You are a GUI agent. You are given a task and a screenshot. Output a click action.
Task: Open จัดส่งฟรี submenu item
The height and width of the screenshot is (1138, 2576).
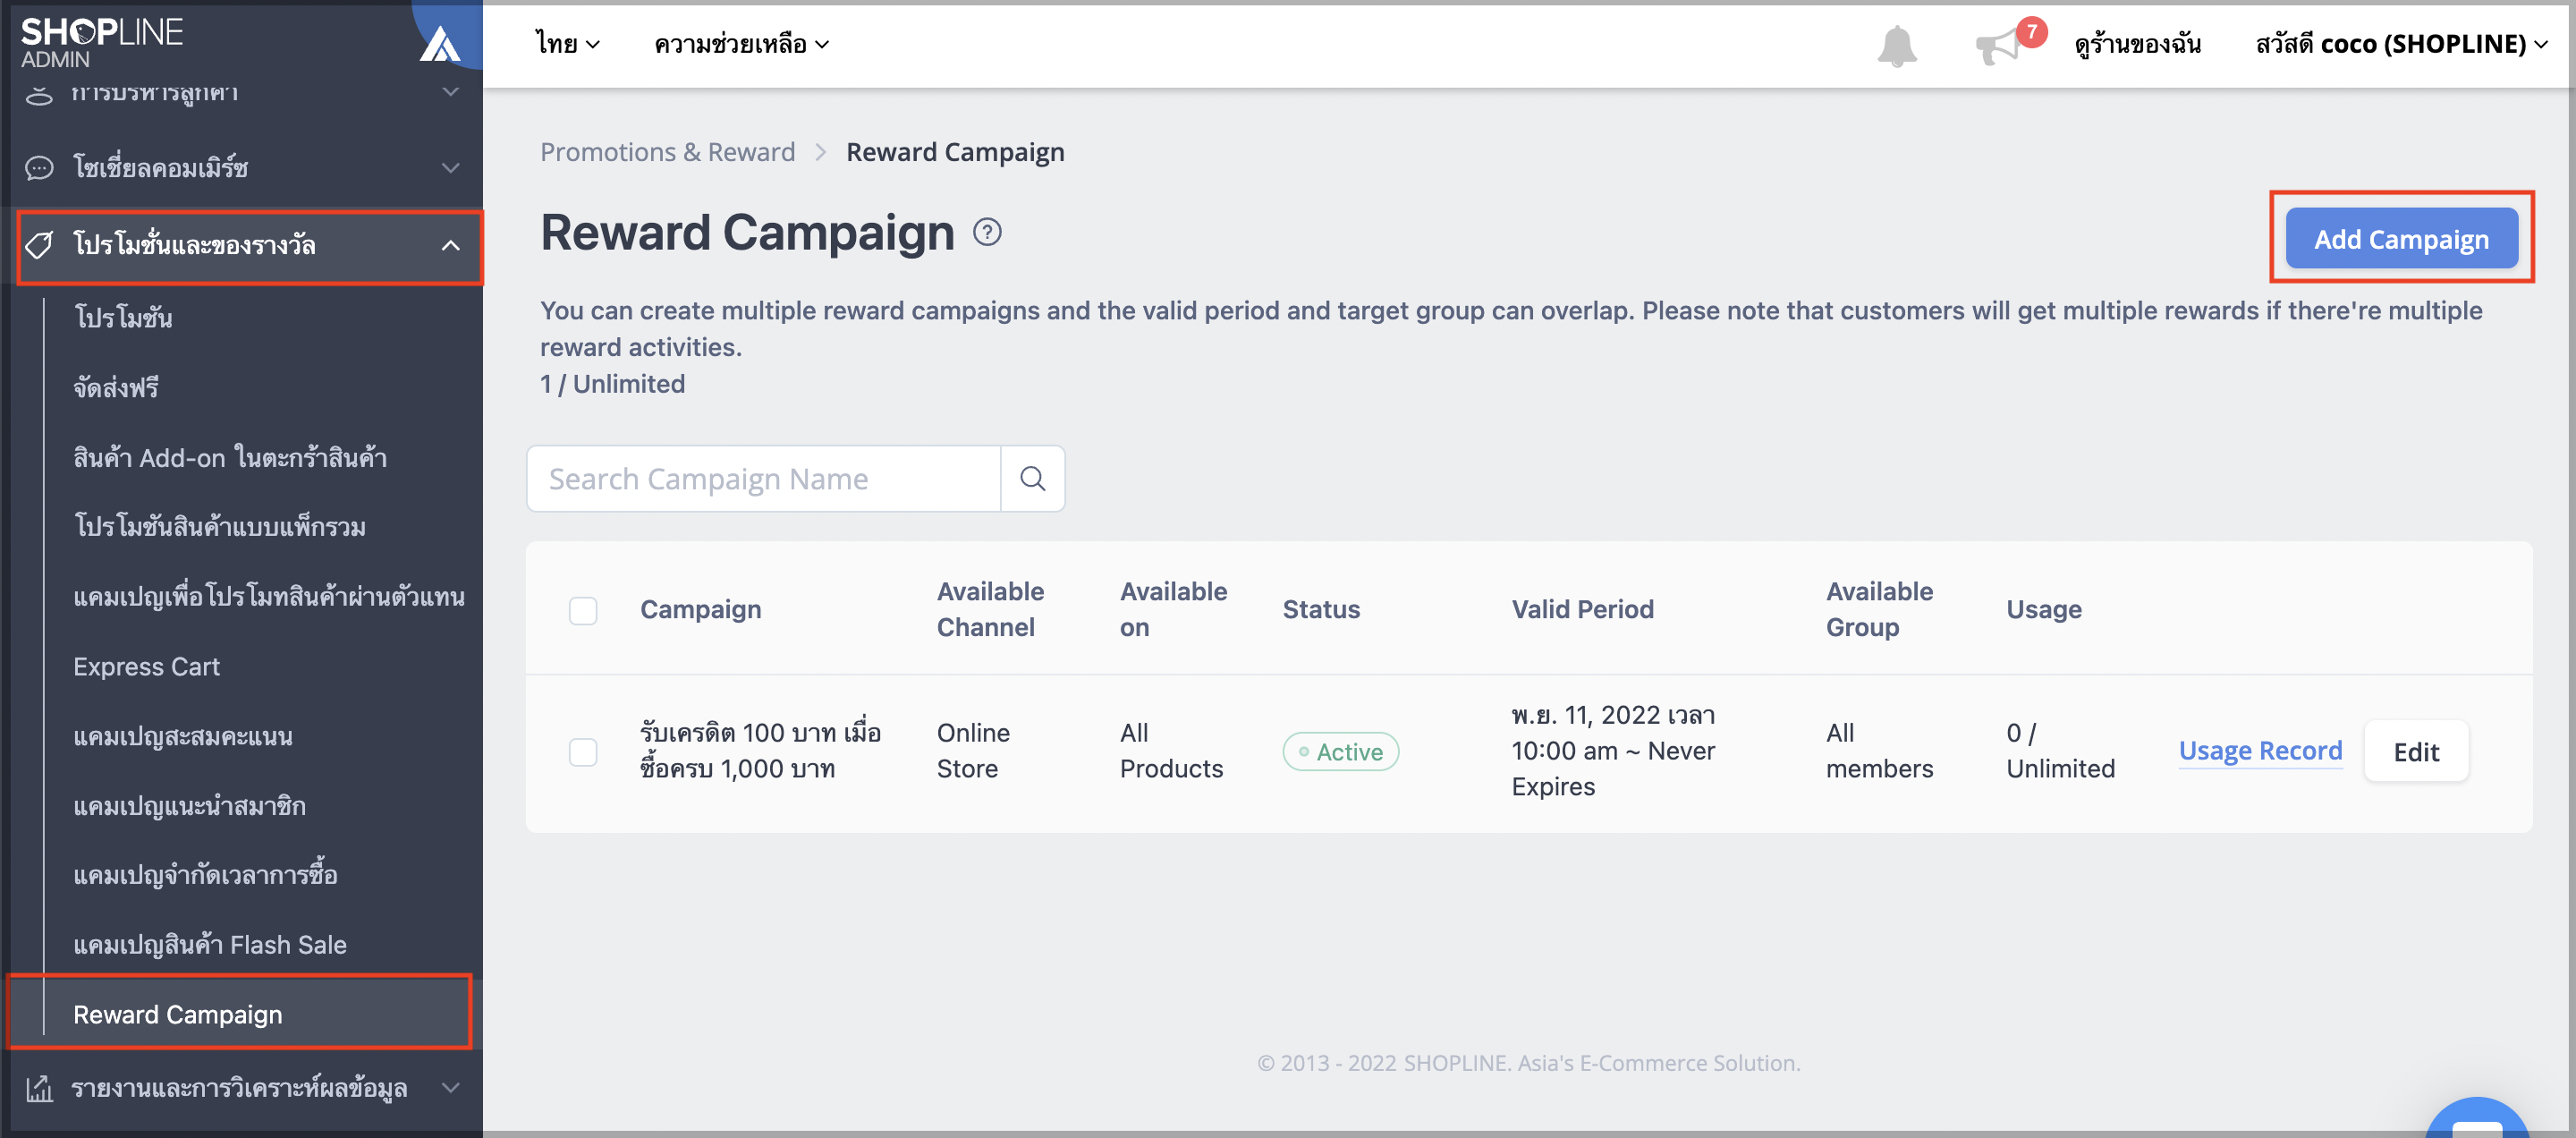[x=116, y=388]
